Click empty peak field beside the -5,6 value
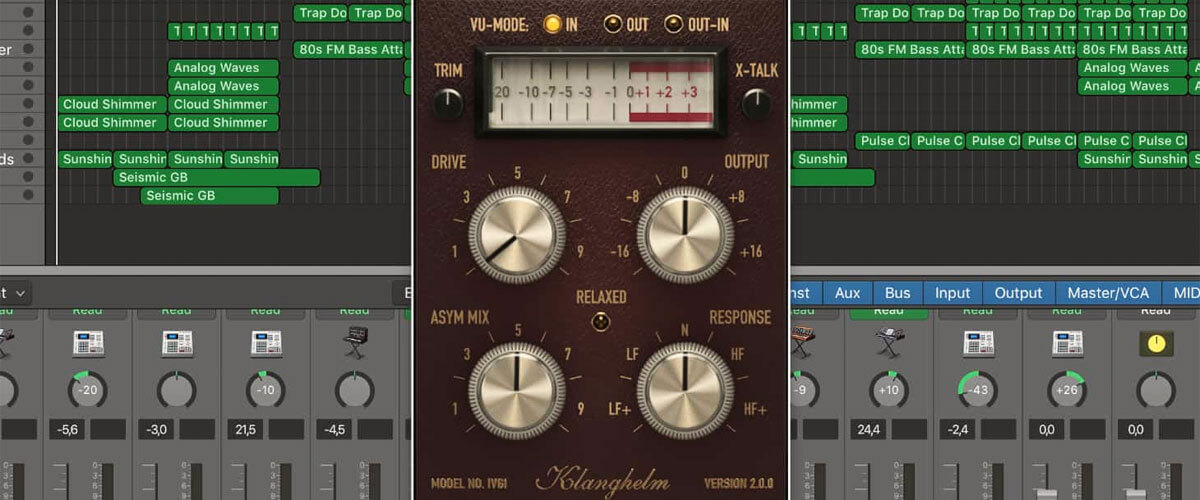The height and width of the screenshot is (500, 1200). point(108,429)
